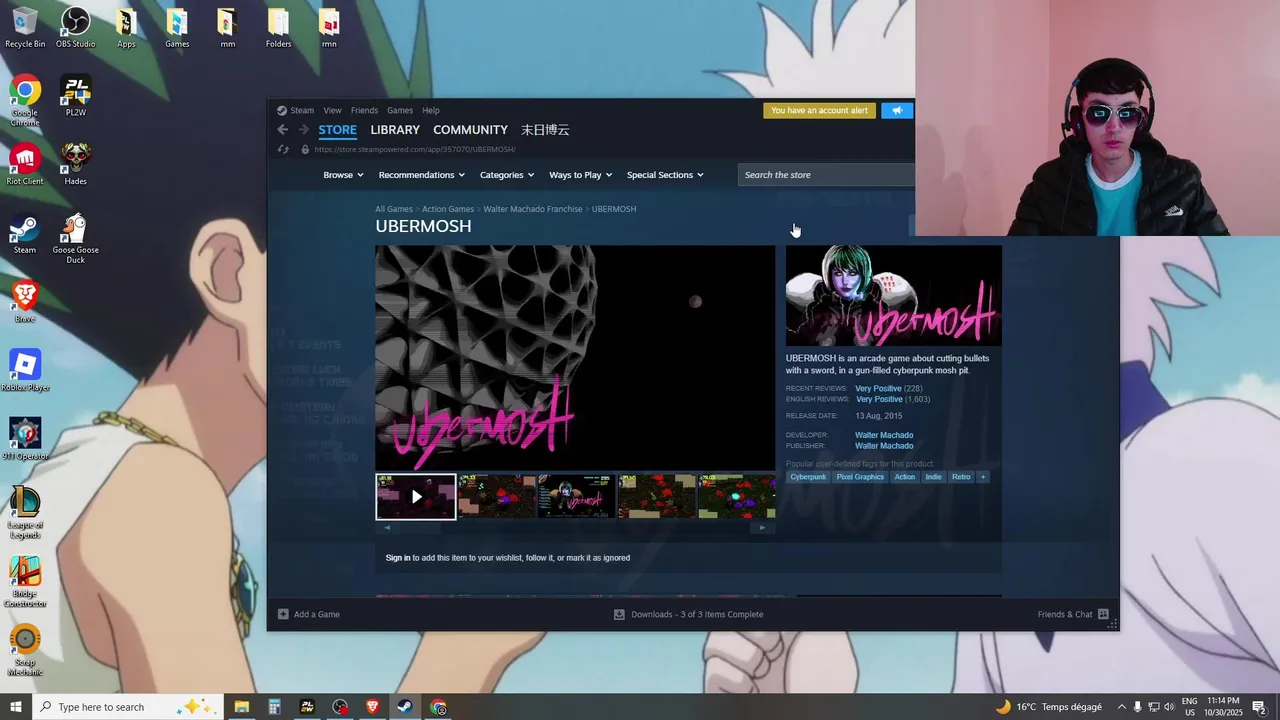1280x720 pixels.
Task: Click the Search the store field
Action: (827, 175)
